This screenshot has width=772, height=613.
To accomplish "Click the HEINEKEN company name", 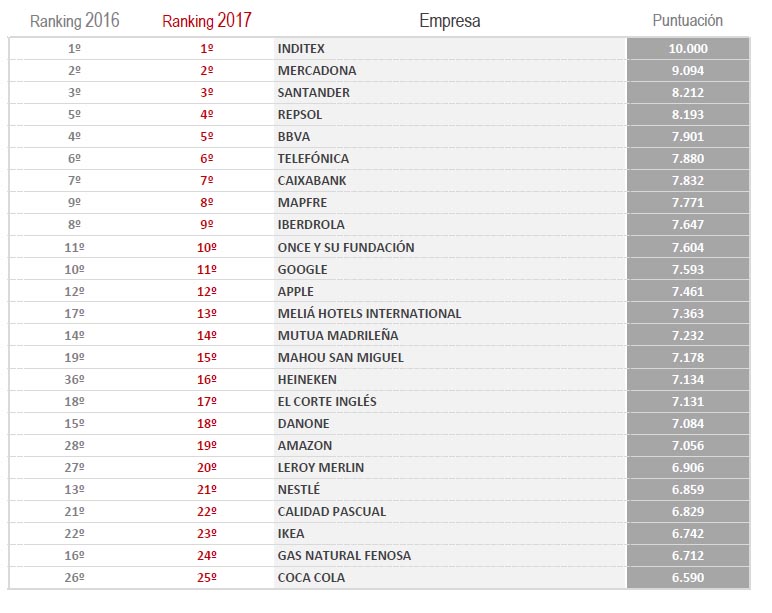I will tap(307, 379).
